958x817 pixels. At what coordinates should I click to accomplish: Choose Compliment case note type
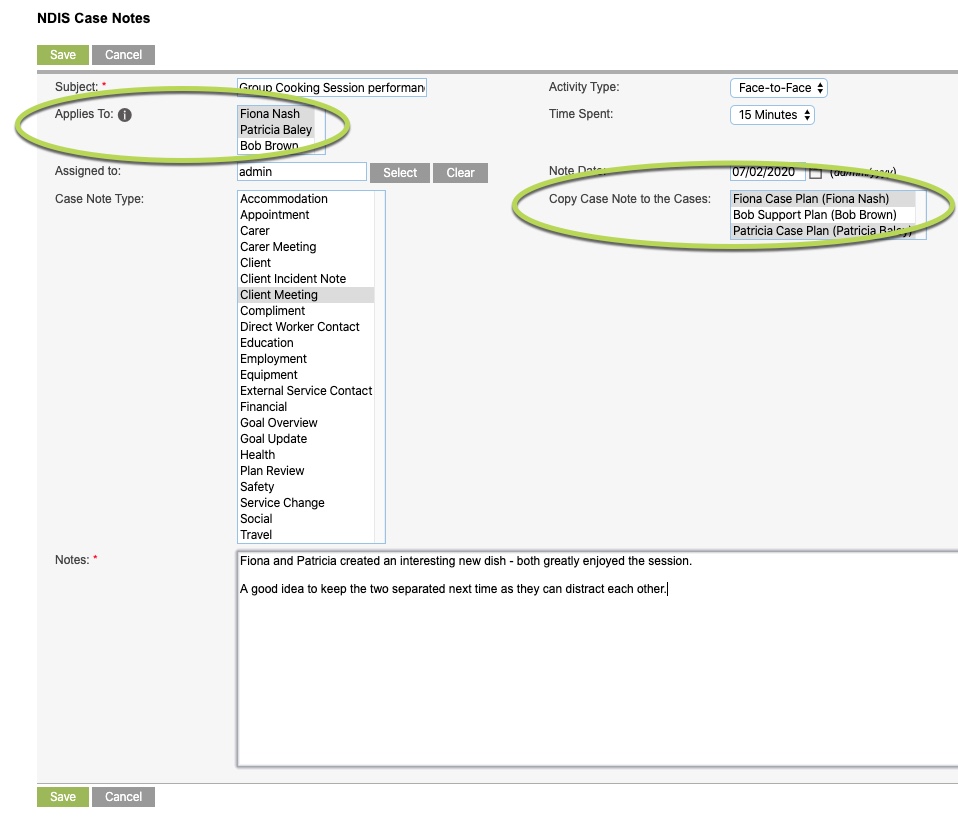point(306,310)
